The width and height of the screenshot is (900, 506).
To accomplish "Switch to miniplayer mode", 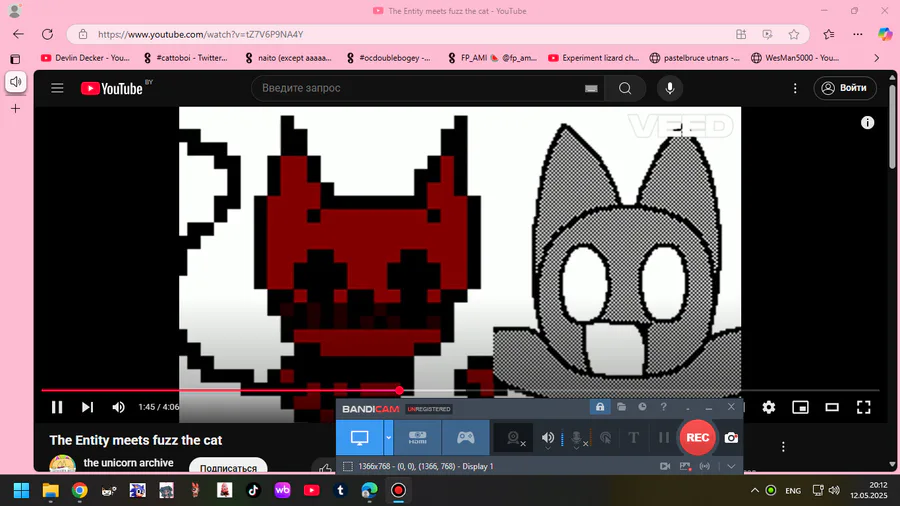I will 800,407.
